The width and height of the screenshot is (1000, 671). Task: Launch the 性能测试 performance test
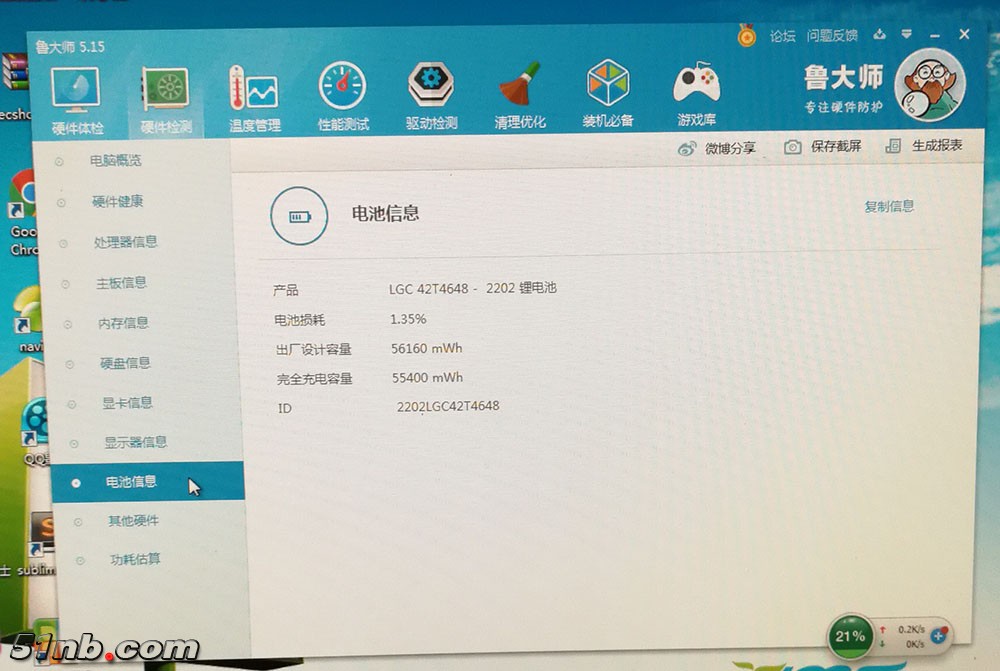(343, 96)
